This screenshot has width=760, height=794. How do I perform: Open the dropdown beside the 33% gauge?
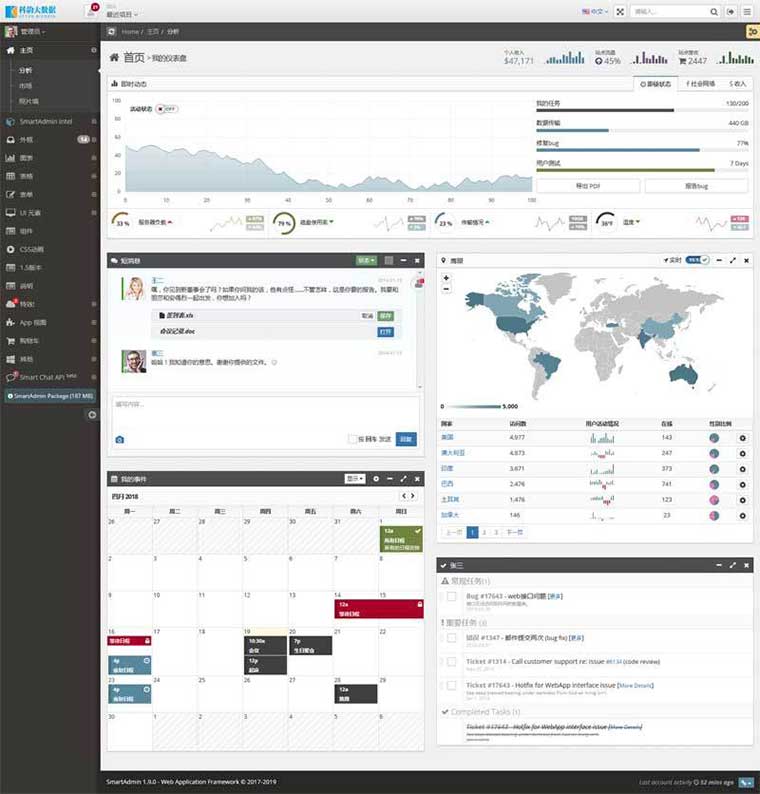(x=155, y=222)
